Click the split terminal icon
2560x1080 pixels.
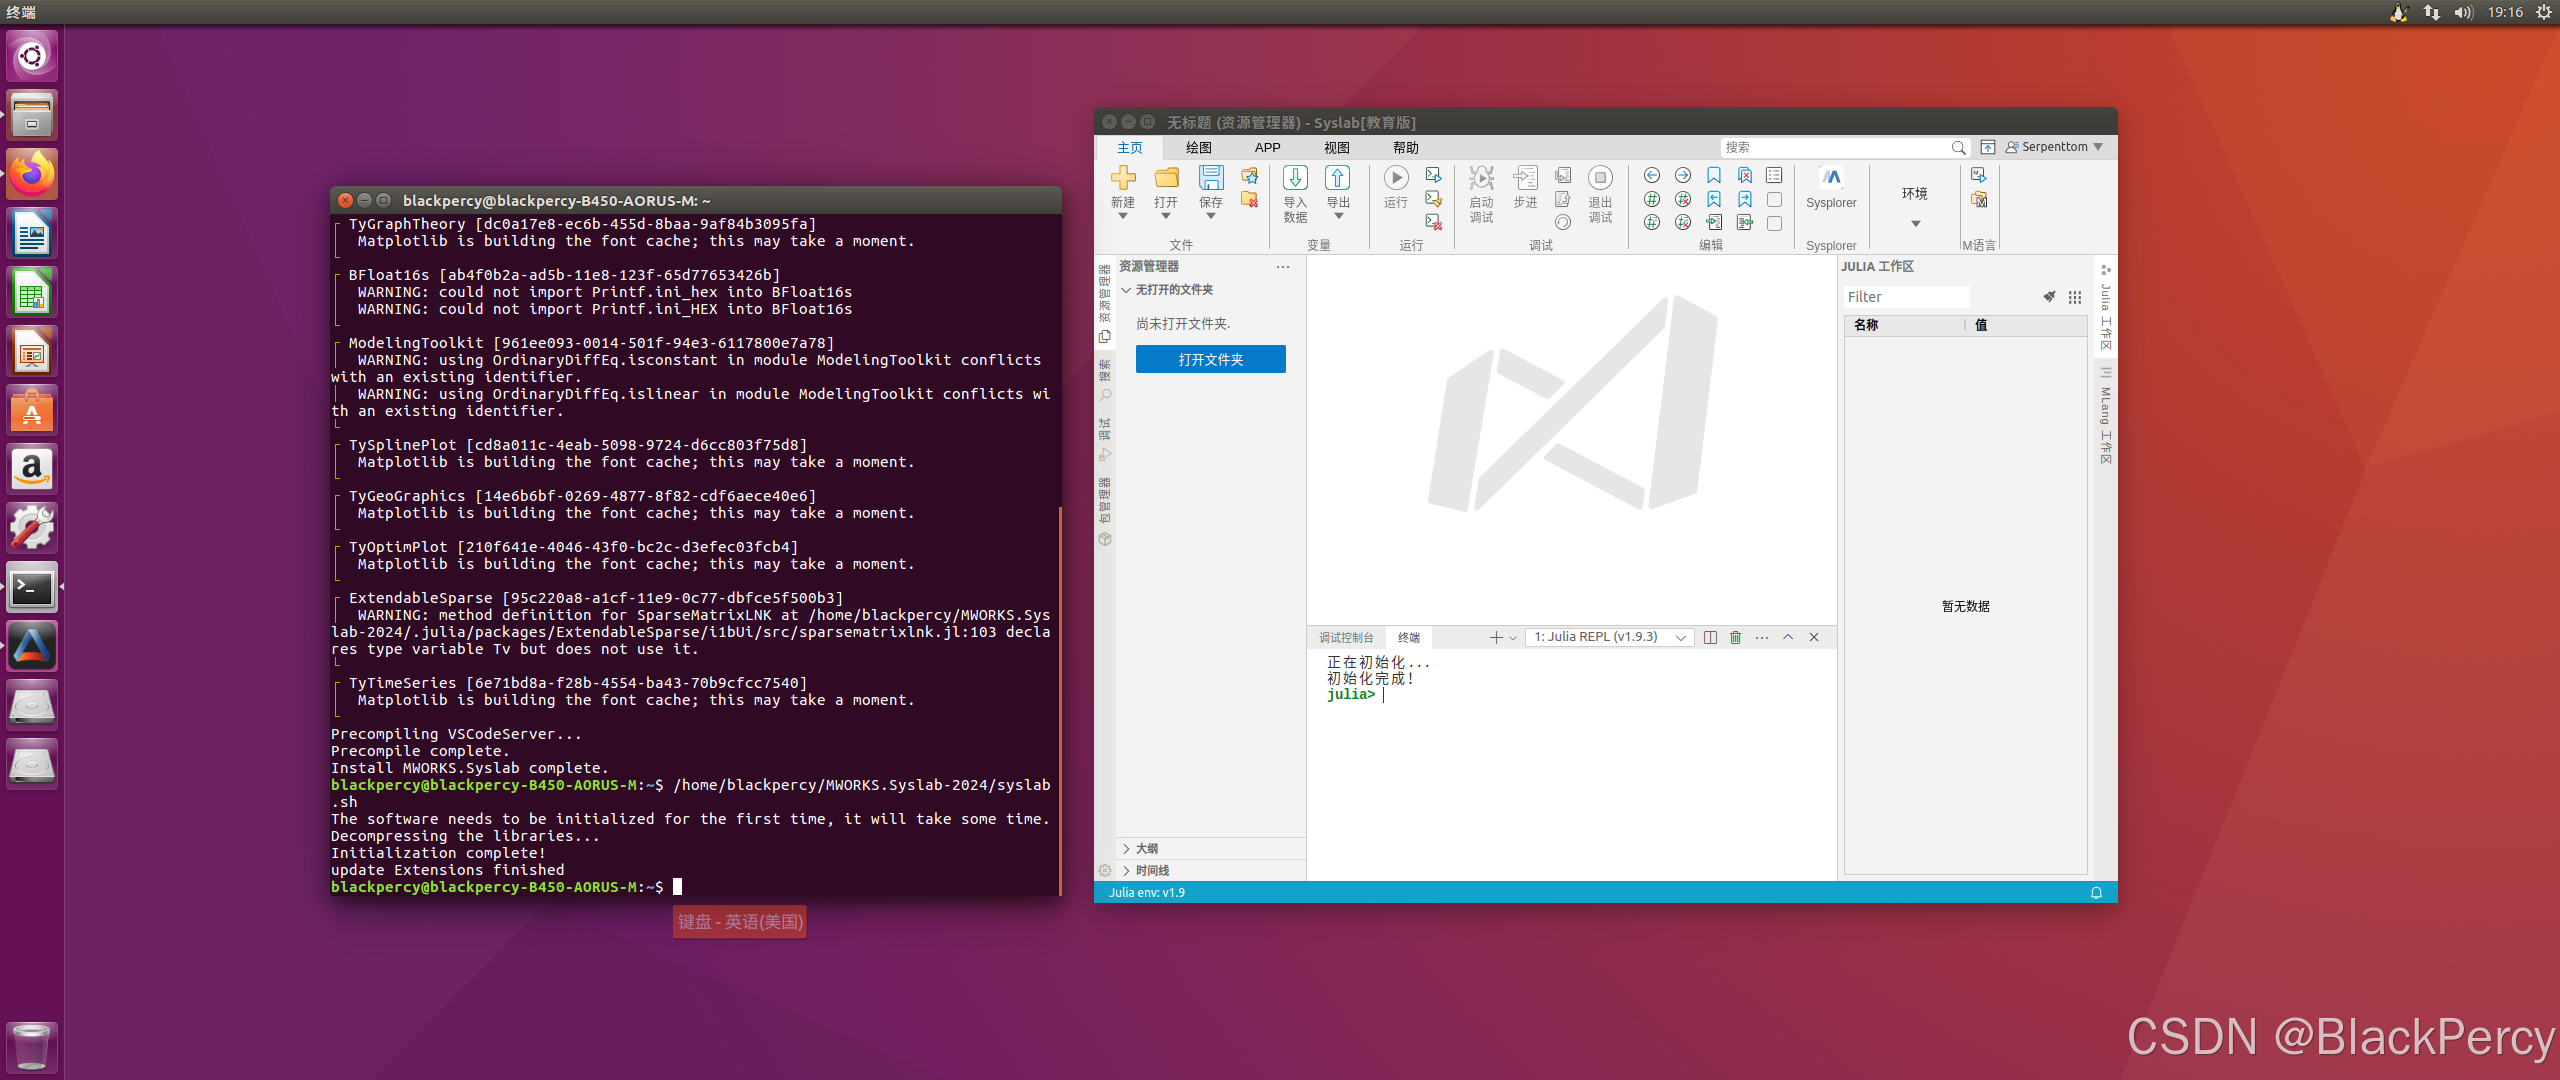tap(1710, 638)
